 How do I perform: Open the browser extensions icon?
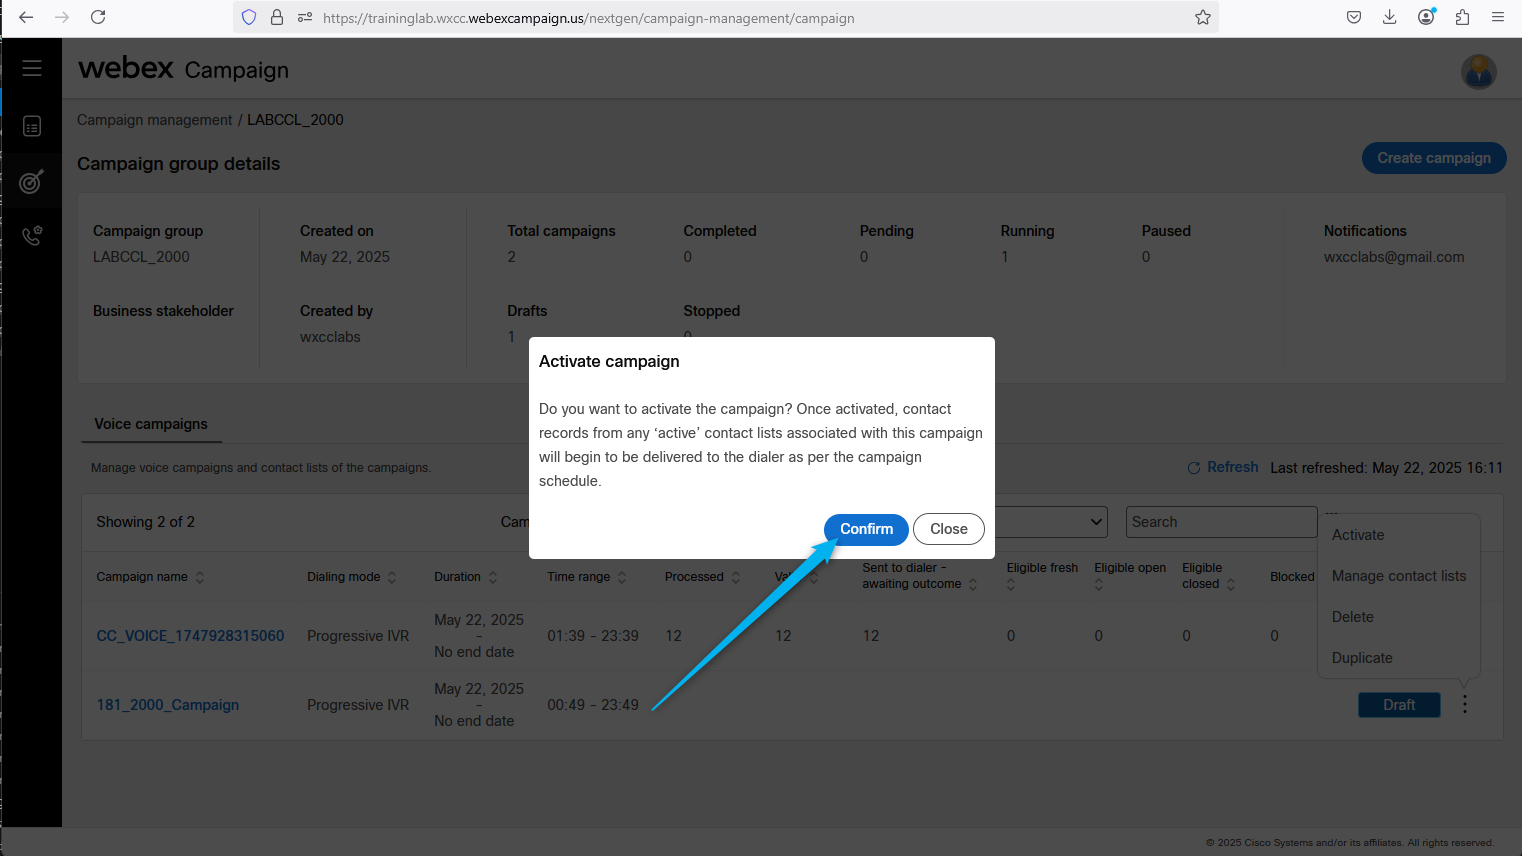1462,17
